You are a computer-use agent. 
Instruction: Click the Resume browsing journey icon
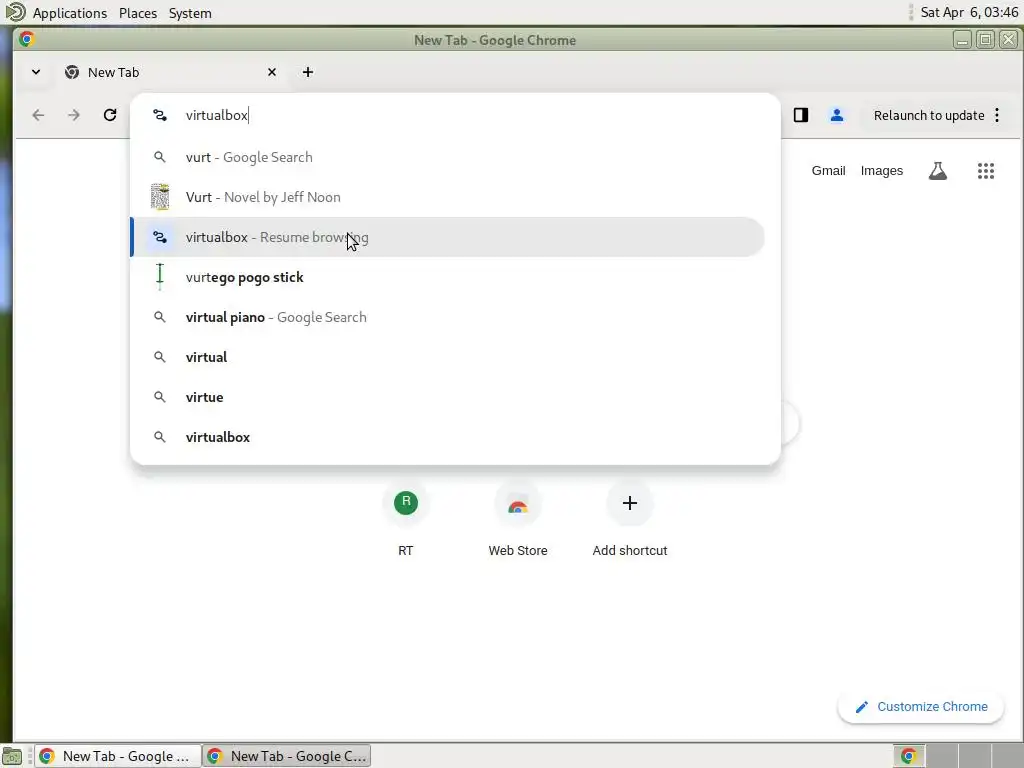tap(160, 237)
